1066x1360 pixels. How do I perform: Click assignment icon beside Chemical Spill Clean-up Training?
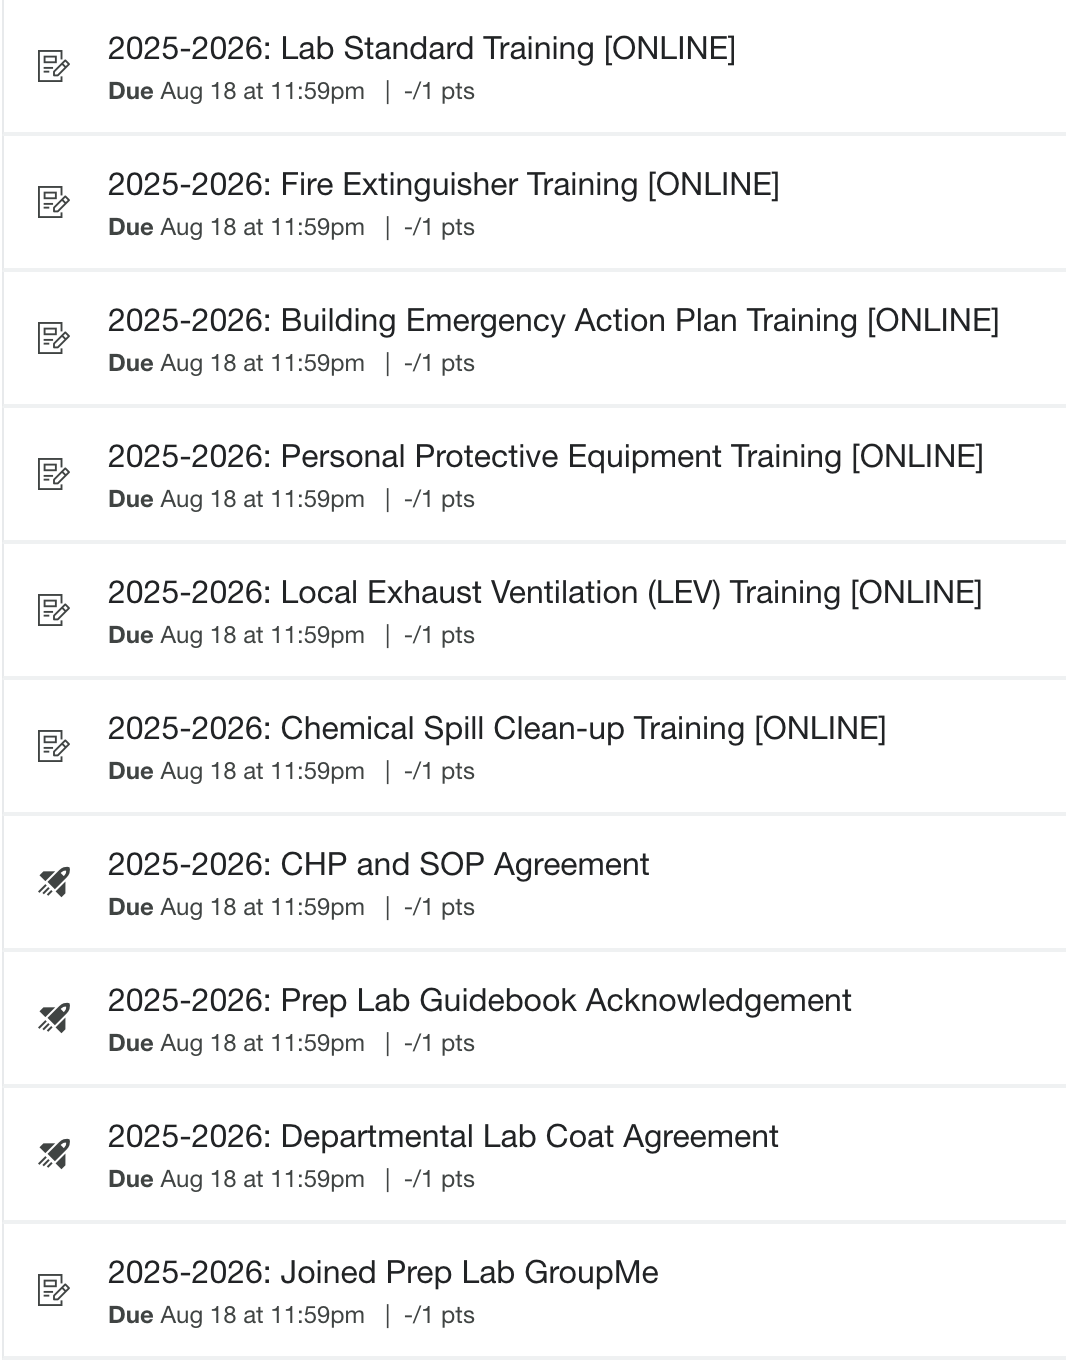(x=53, y=747)
